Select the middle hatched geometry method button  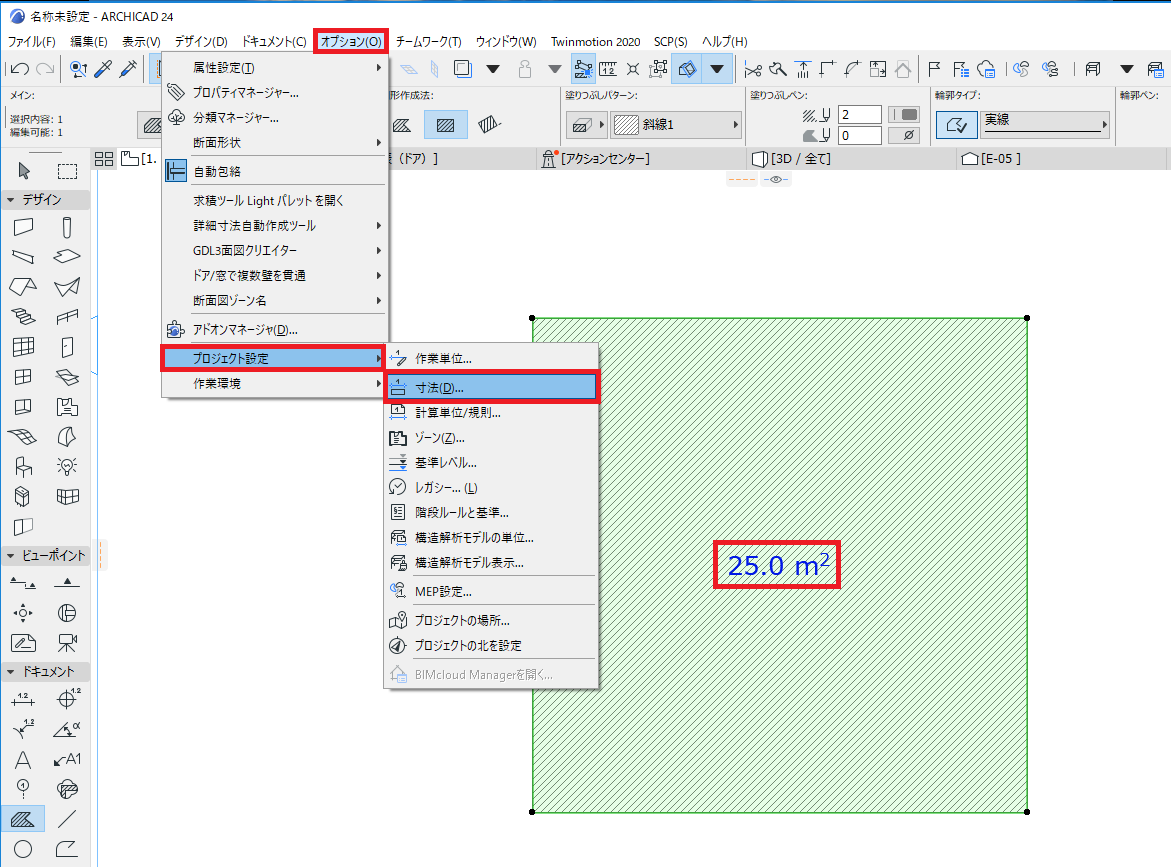click(x=446, y=125)
